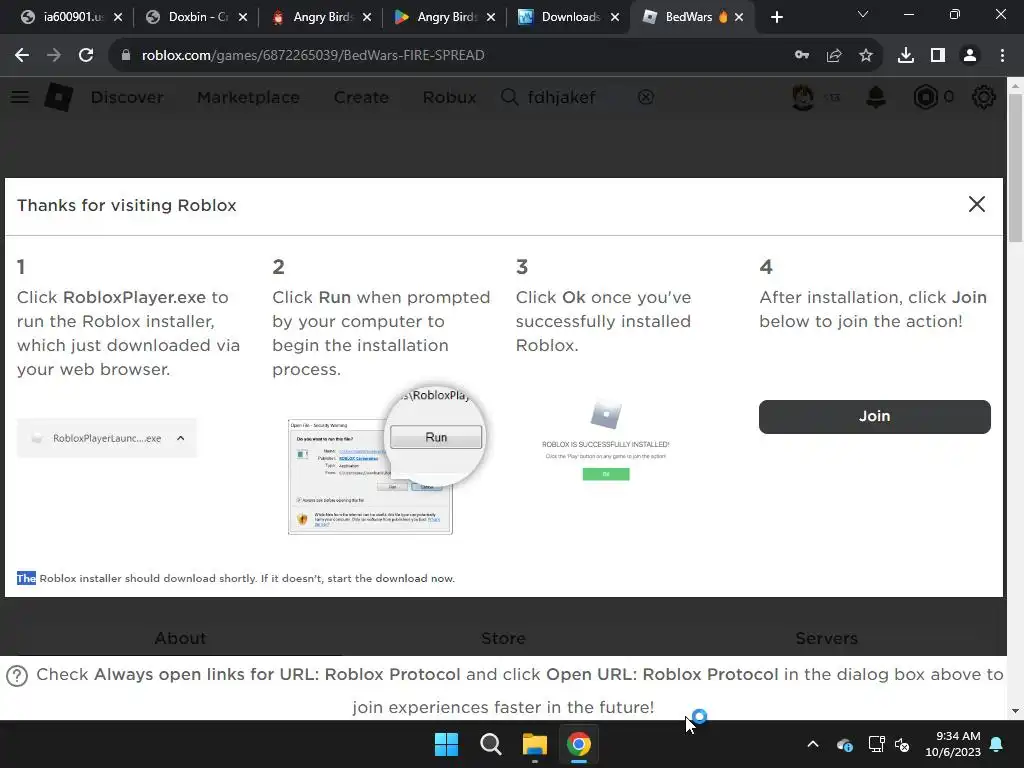
Task: Open the saved passwords key icon
Action: (x=802, y=56)
